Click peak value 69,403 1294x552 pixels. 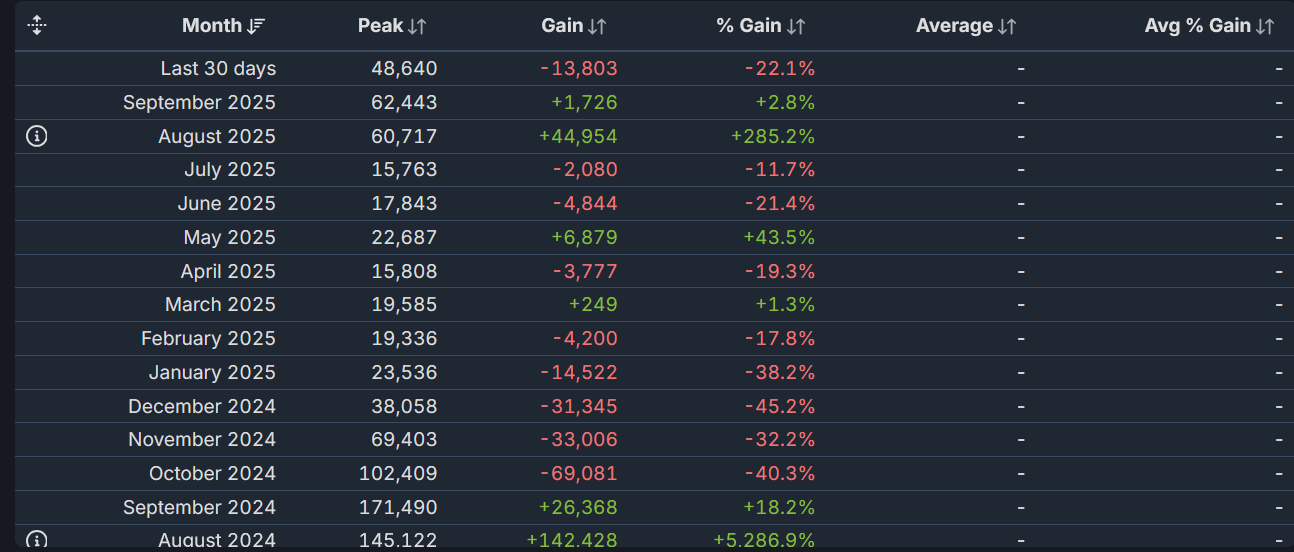404,440
